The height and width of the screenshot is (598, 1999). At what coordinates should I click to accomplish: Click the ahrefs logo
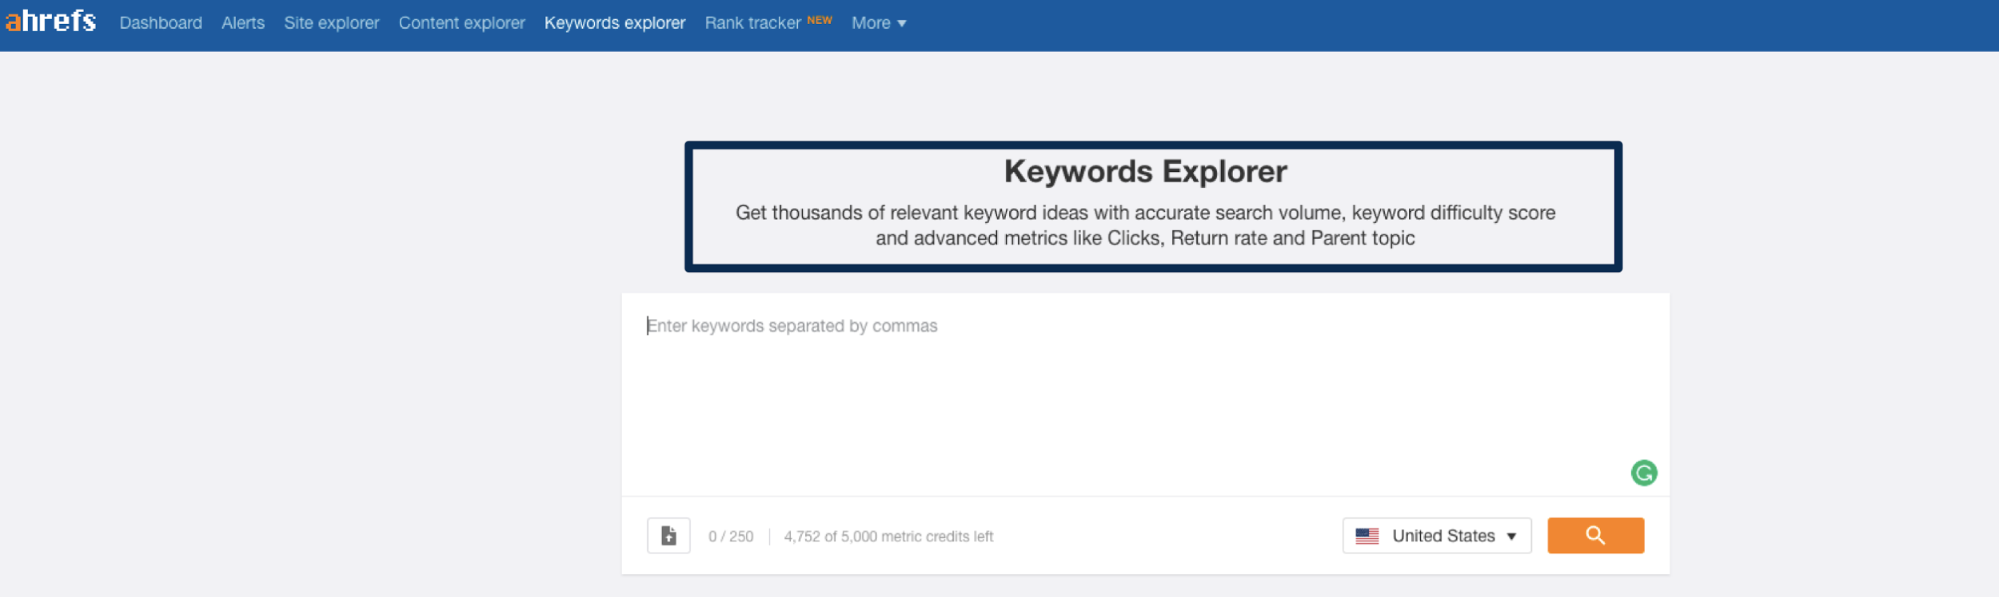tap(51, 21)
